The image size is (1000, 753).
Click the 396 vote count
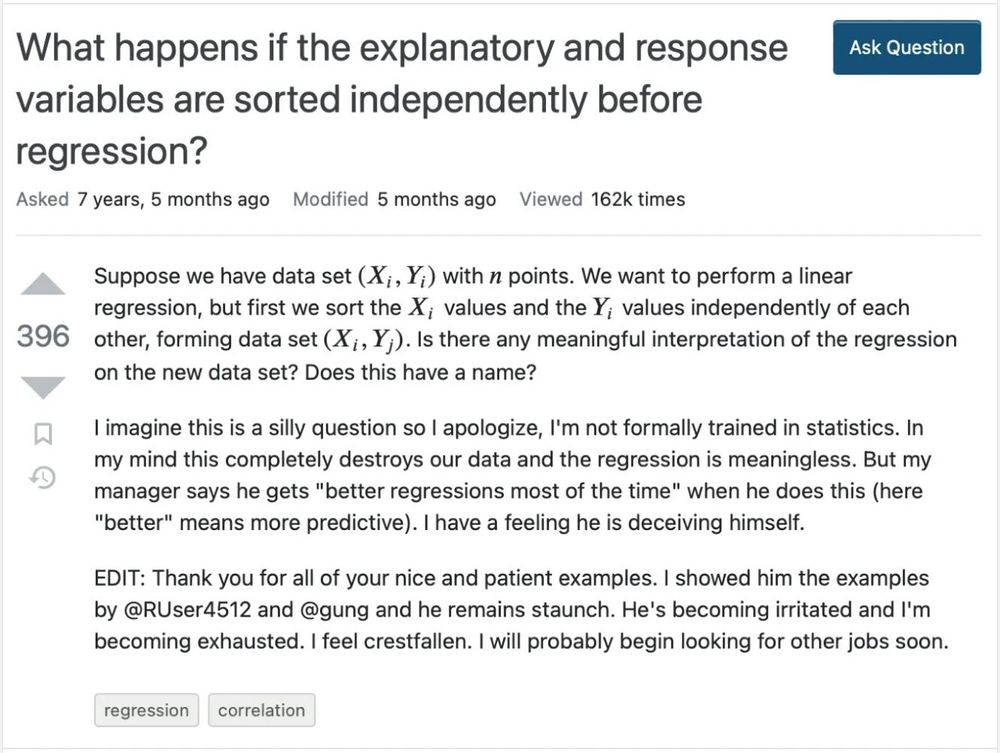(x=43, y=336)
